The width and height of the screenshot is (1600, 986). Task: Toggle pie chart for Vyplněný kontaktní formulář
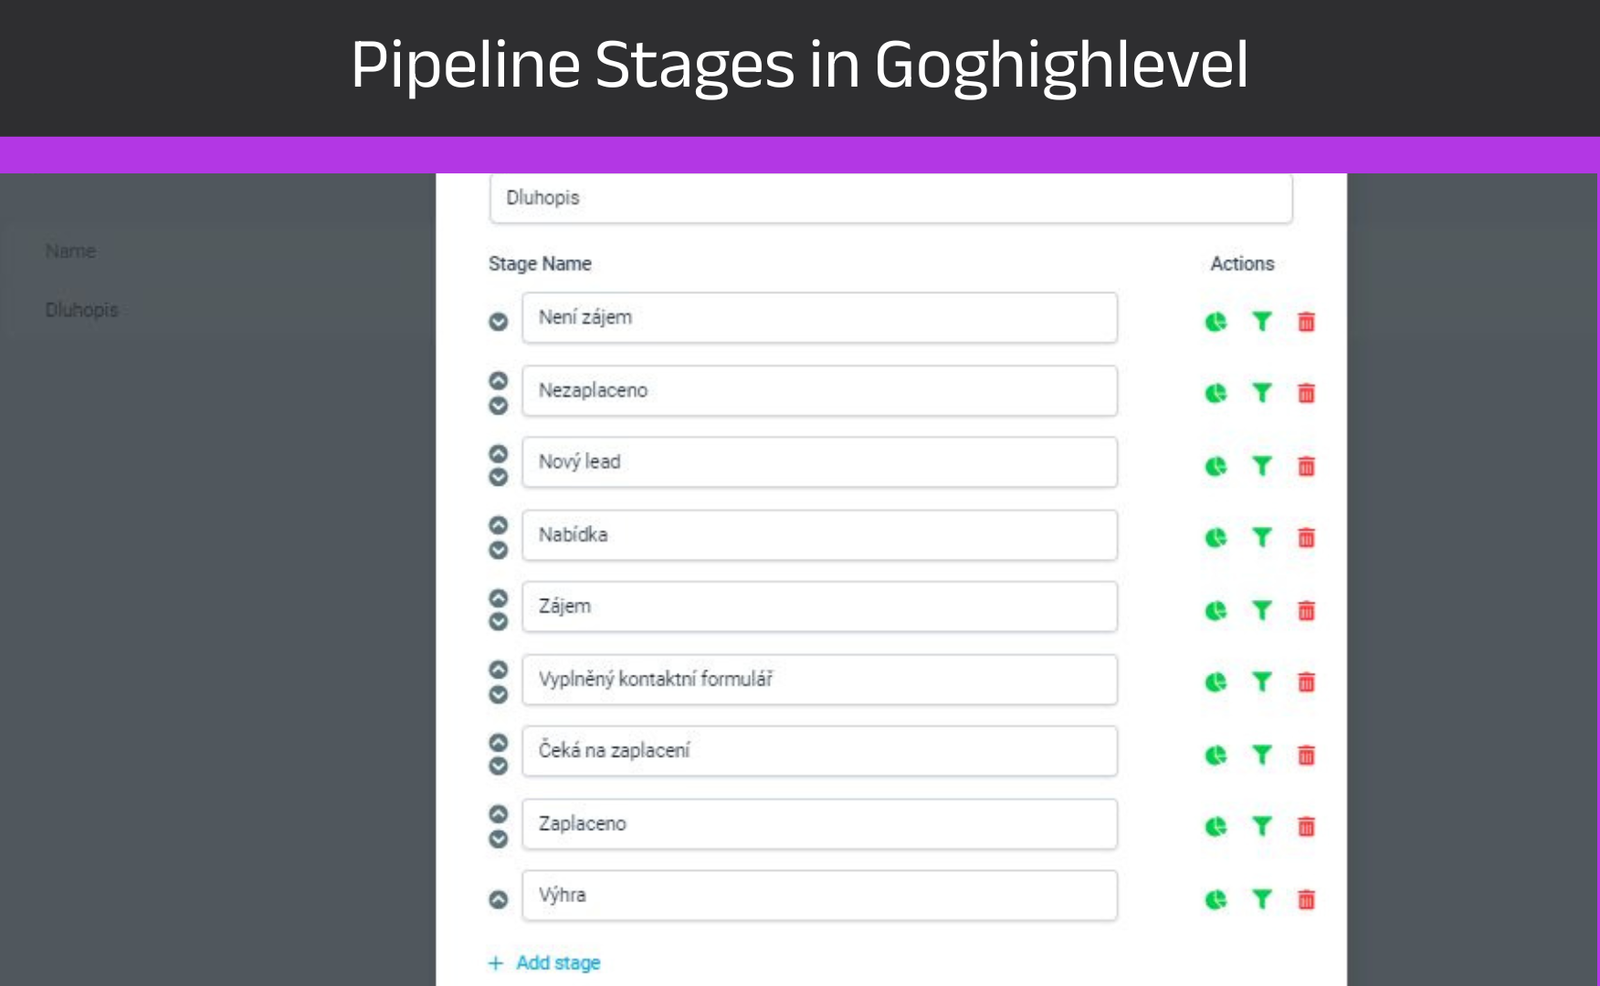(x=1216, y=682)
